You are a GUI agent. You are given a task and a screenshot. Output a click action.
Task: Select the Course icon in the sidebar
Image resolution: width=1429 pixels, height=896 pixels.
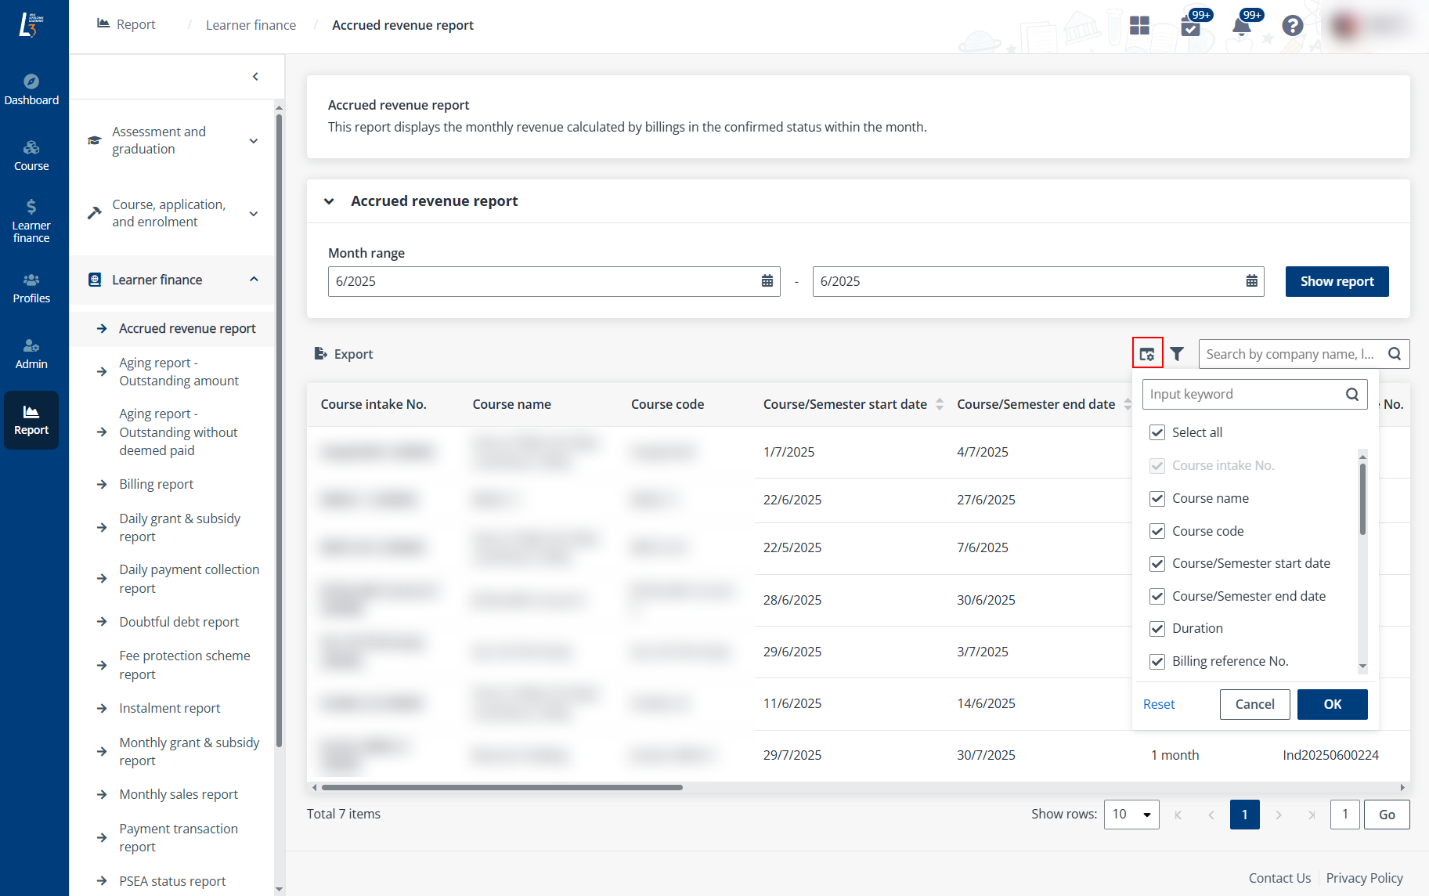pos(32,152)
